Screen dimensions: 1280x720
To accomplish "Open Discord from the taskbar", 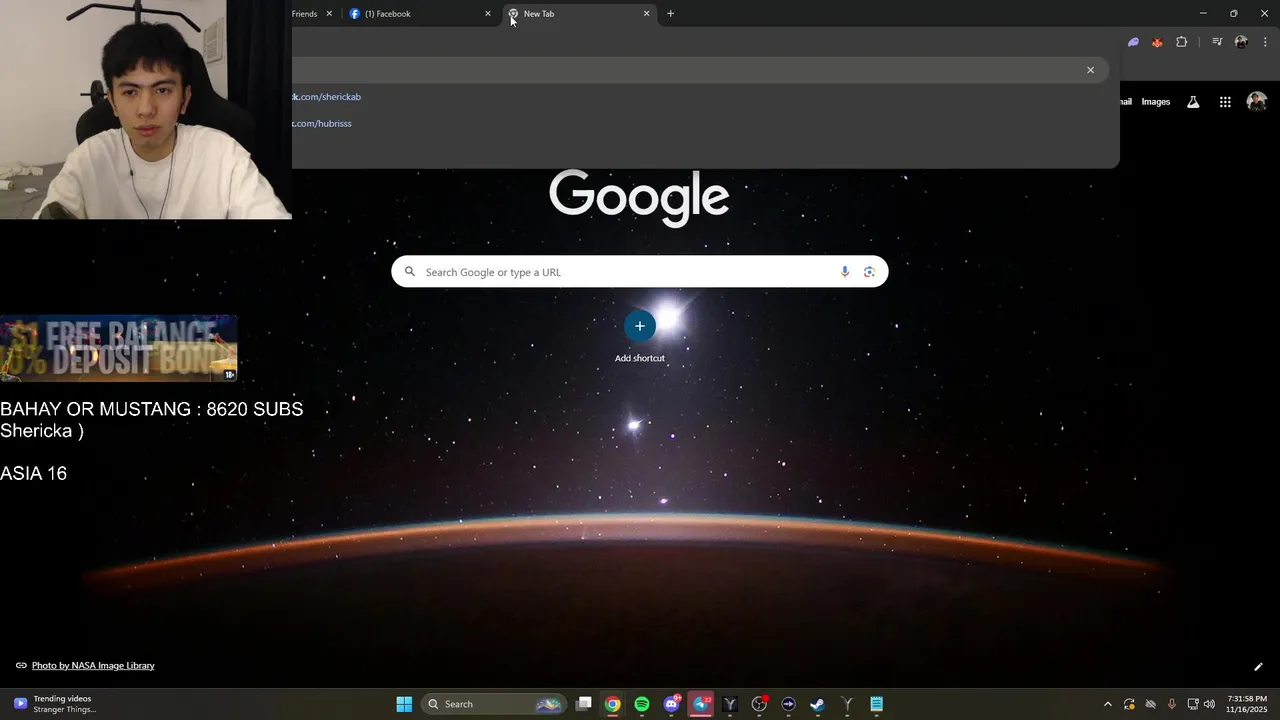I will [671, 704].
